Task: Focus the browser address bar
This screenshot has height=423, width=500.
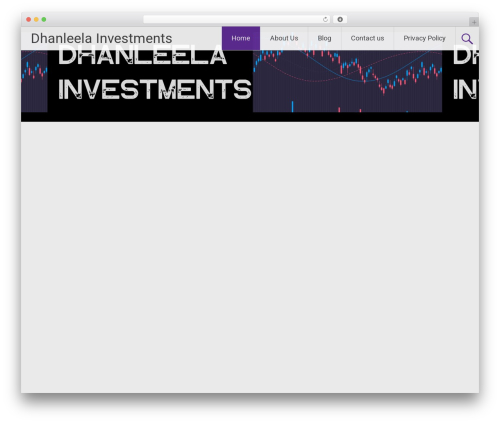Action: coord(237,20)
